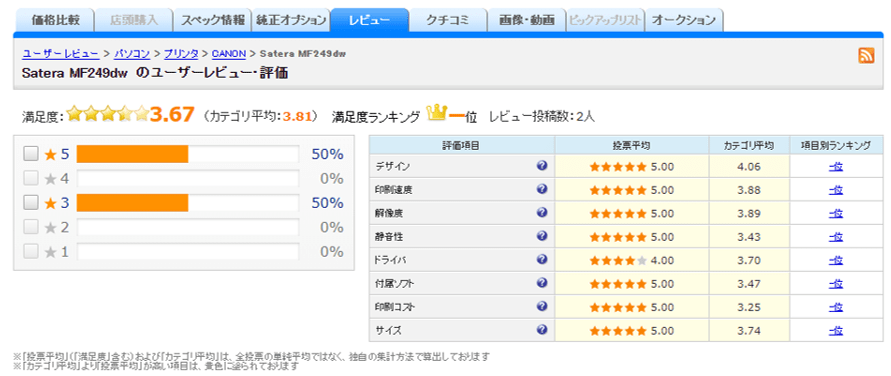The width and height of the screenshot is (891, 376).
Task: Click category average value 3.81
Action: pyautogui.click(x=297, y=116)
